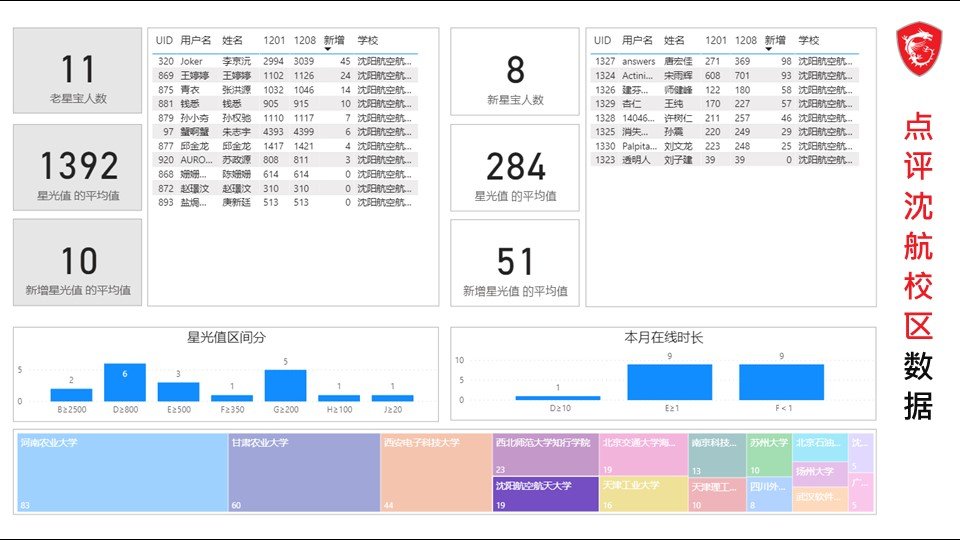Sort the left table by UID column header
This screenshot has height=540, width=960.
point(164,40)
